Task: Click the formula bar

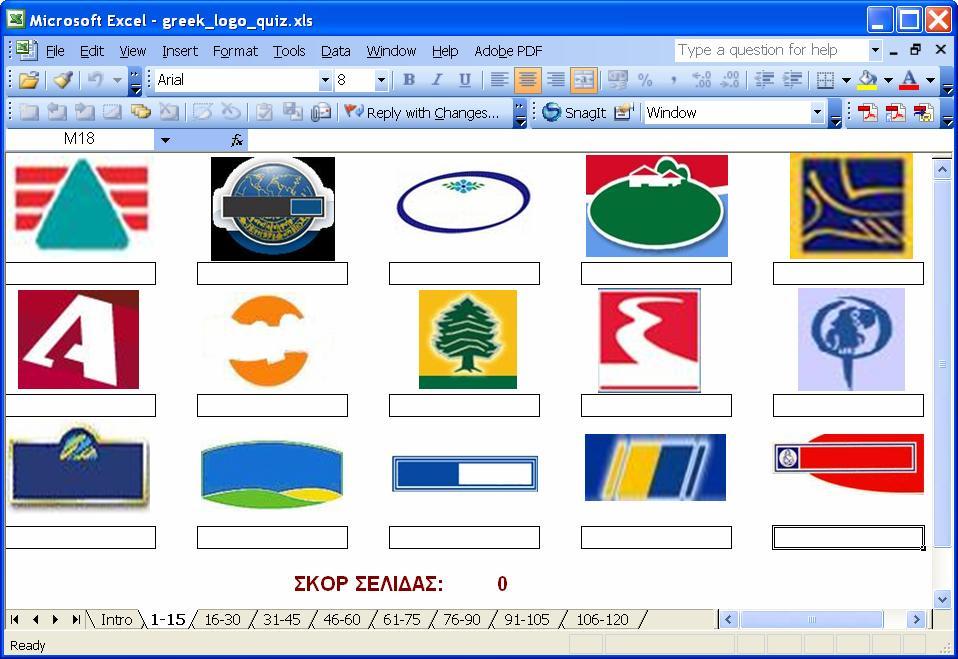Action: point(599,140)
